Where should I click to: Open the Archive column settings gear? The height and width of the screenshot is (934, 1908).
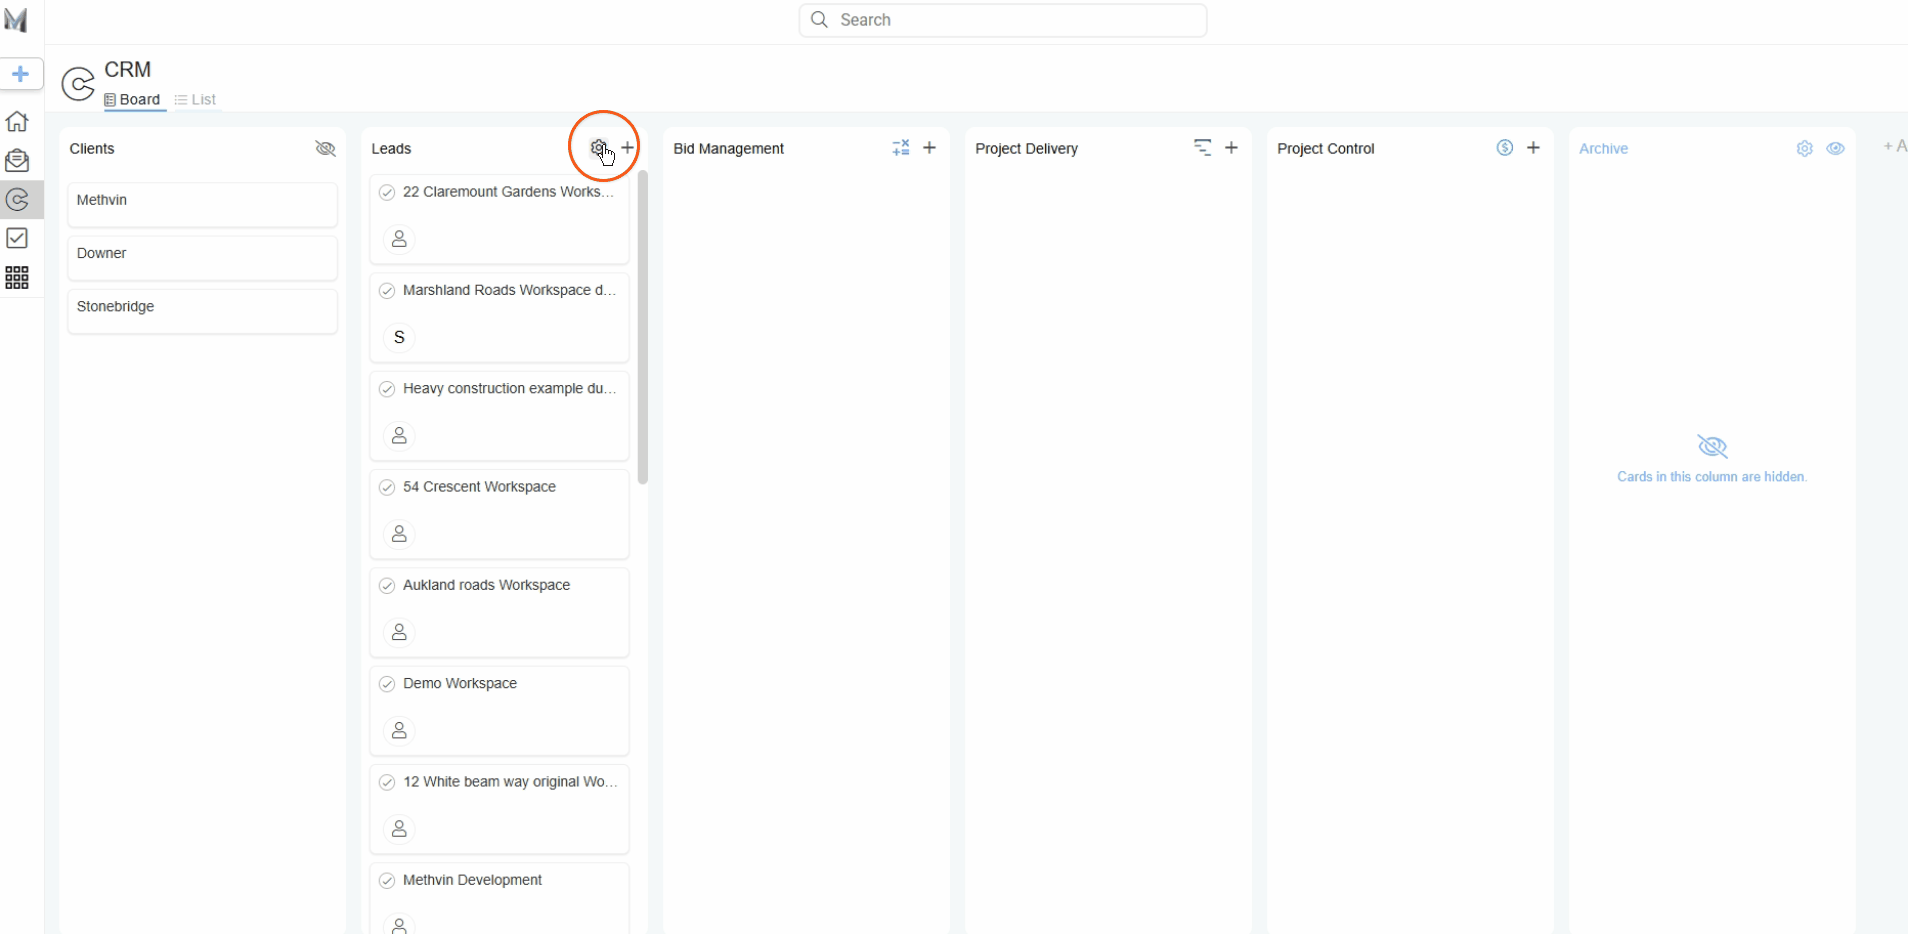point(1804,148)
